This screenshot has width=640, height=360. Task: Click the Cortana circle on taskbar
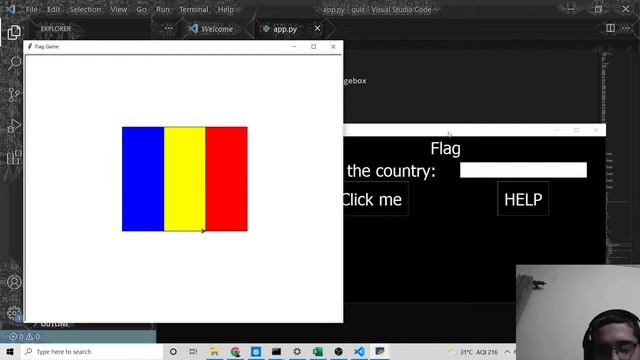click(x=173, y=351)
